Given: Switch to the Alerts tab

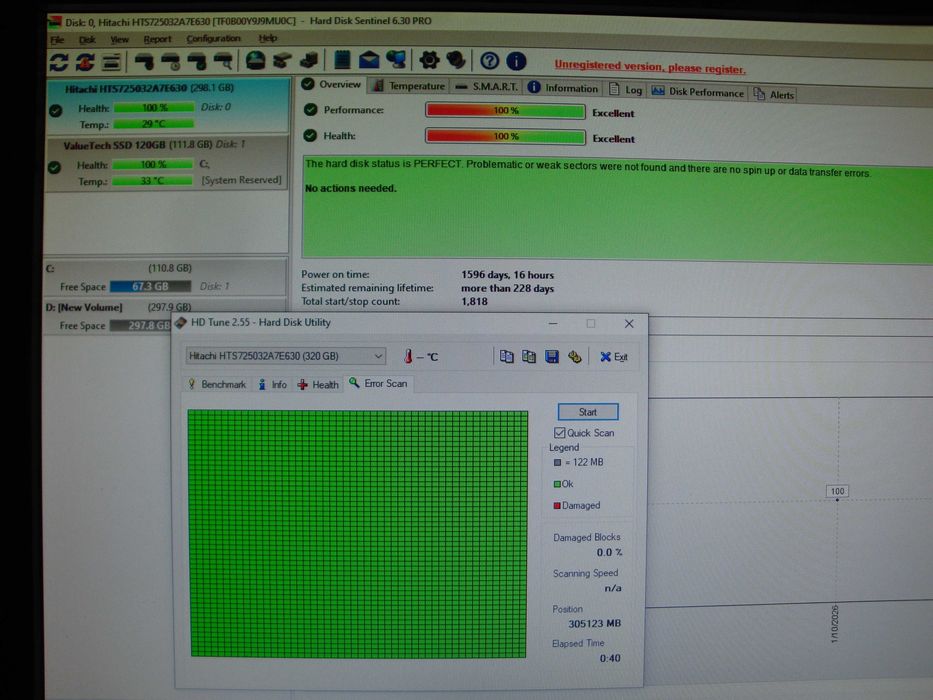Looking at the screenshot, I should pos(774,95).
